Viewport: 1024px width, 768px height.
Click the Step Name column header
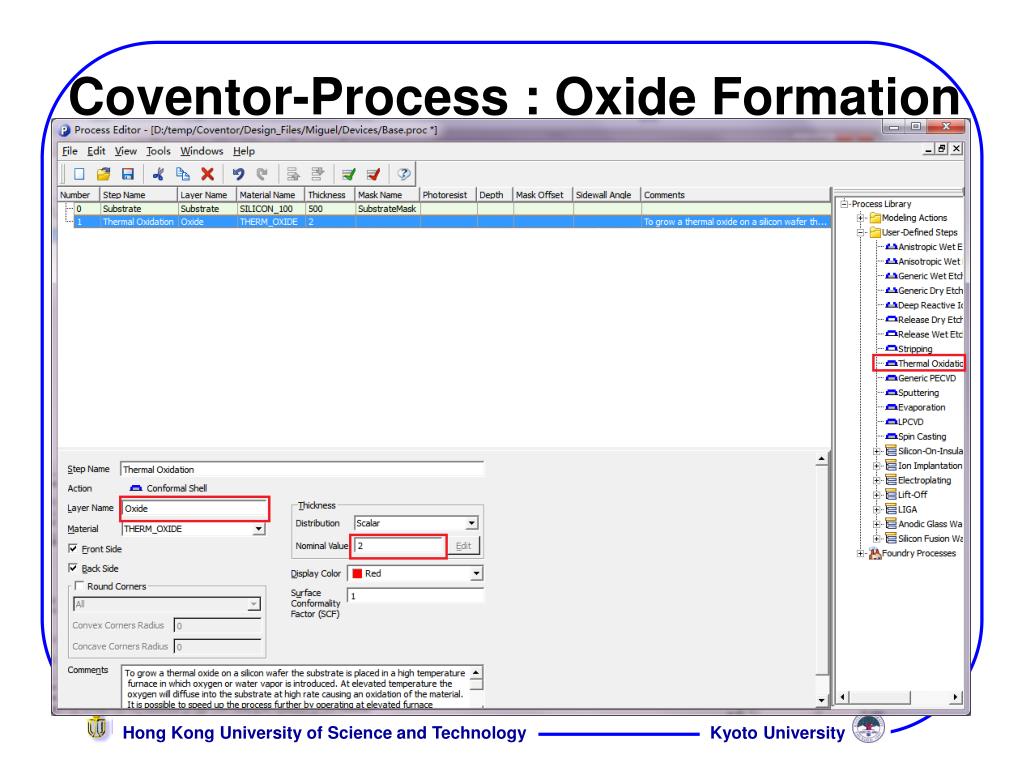tap(138, 195)
